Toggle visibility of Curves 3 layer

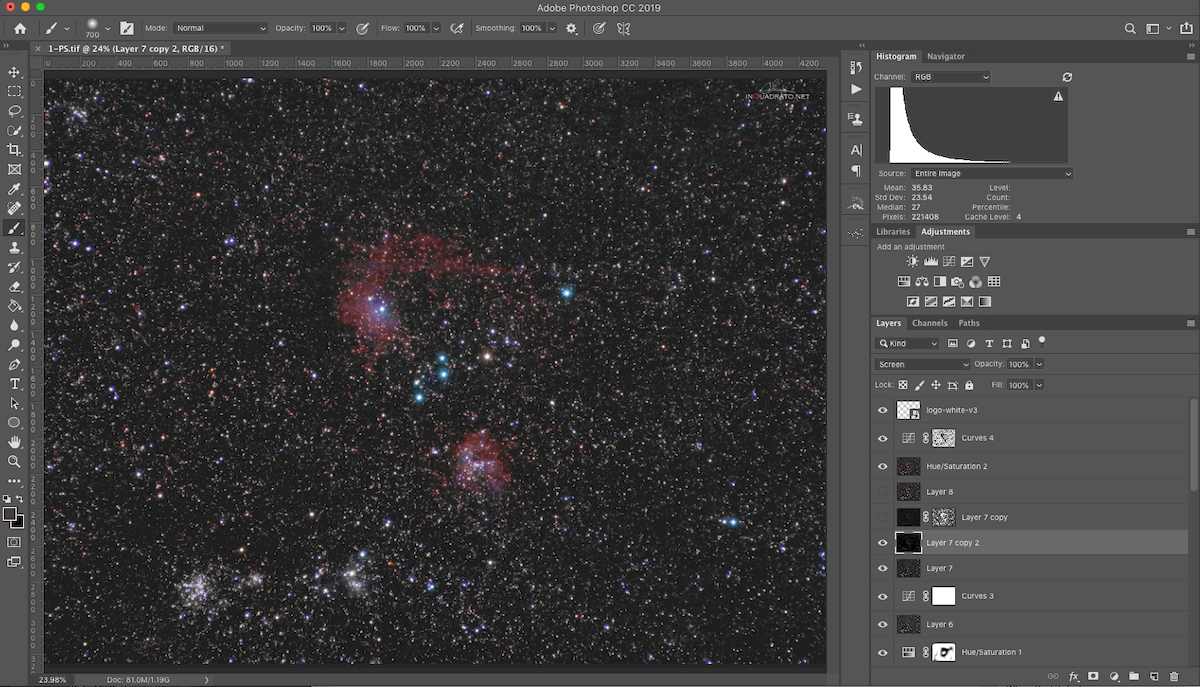[x=882, y=596]
